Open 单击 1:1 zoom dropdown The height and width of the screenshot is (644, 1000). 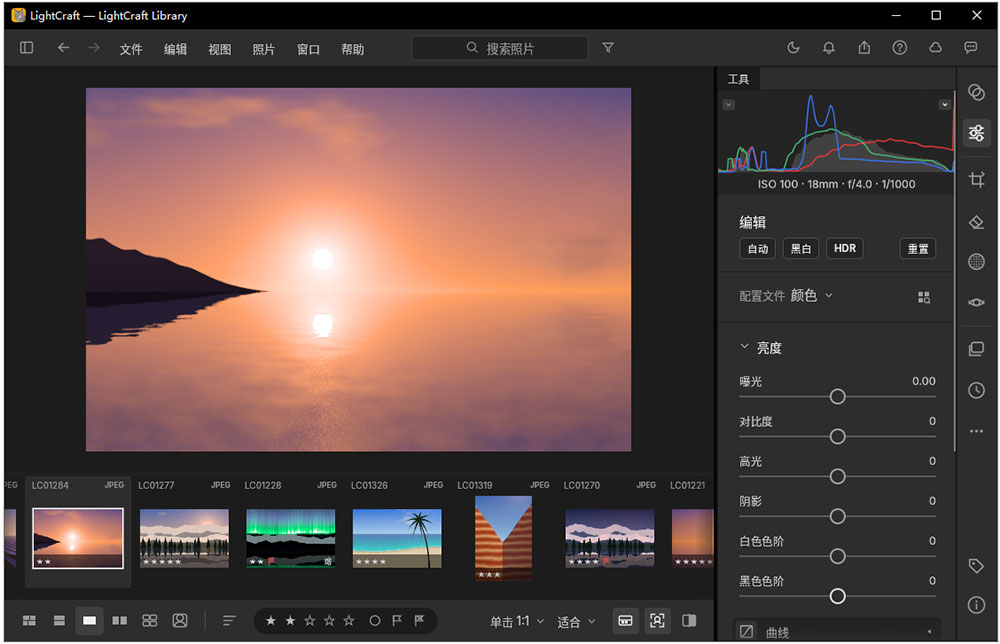517,621
